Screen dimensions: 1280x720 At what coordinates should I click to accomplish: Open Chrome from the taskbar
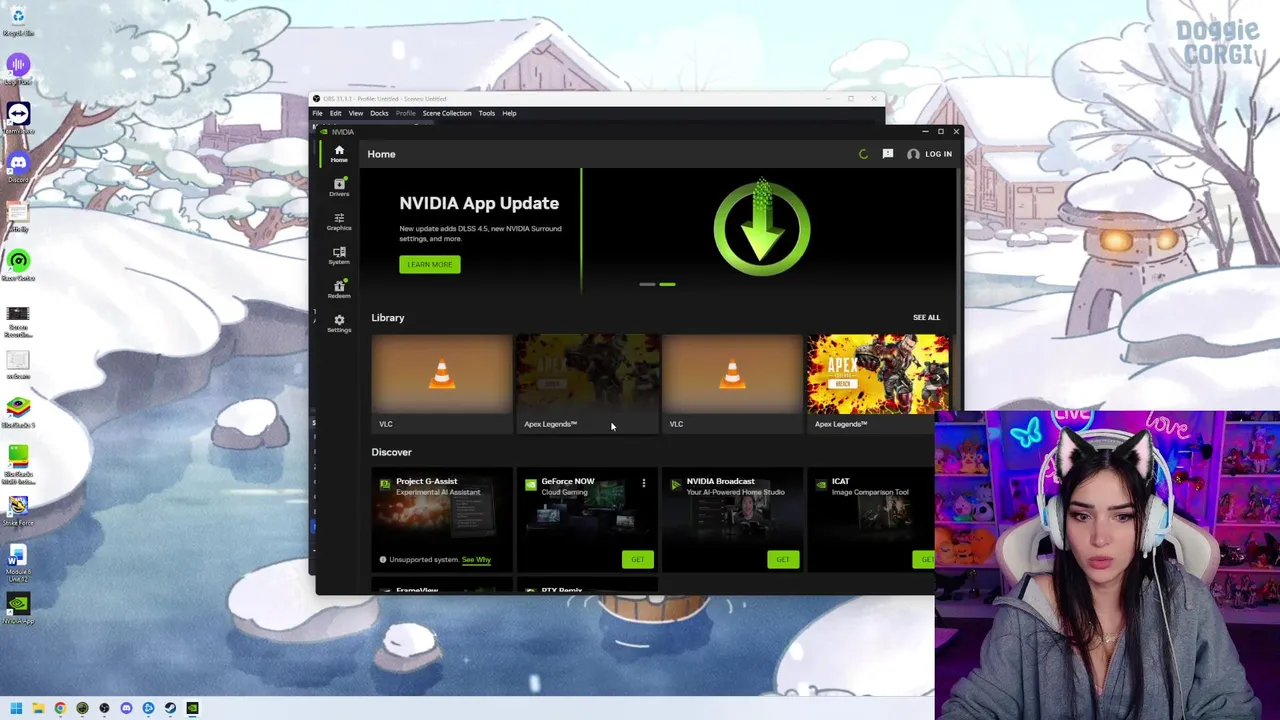60,708
